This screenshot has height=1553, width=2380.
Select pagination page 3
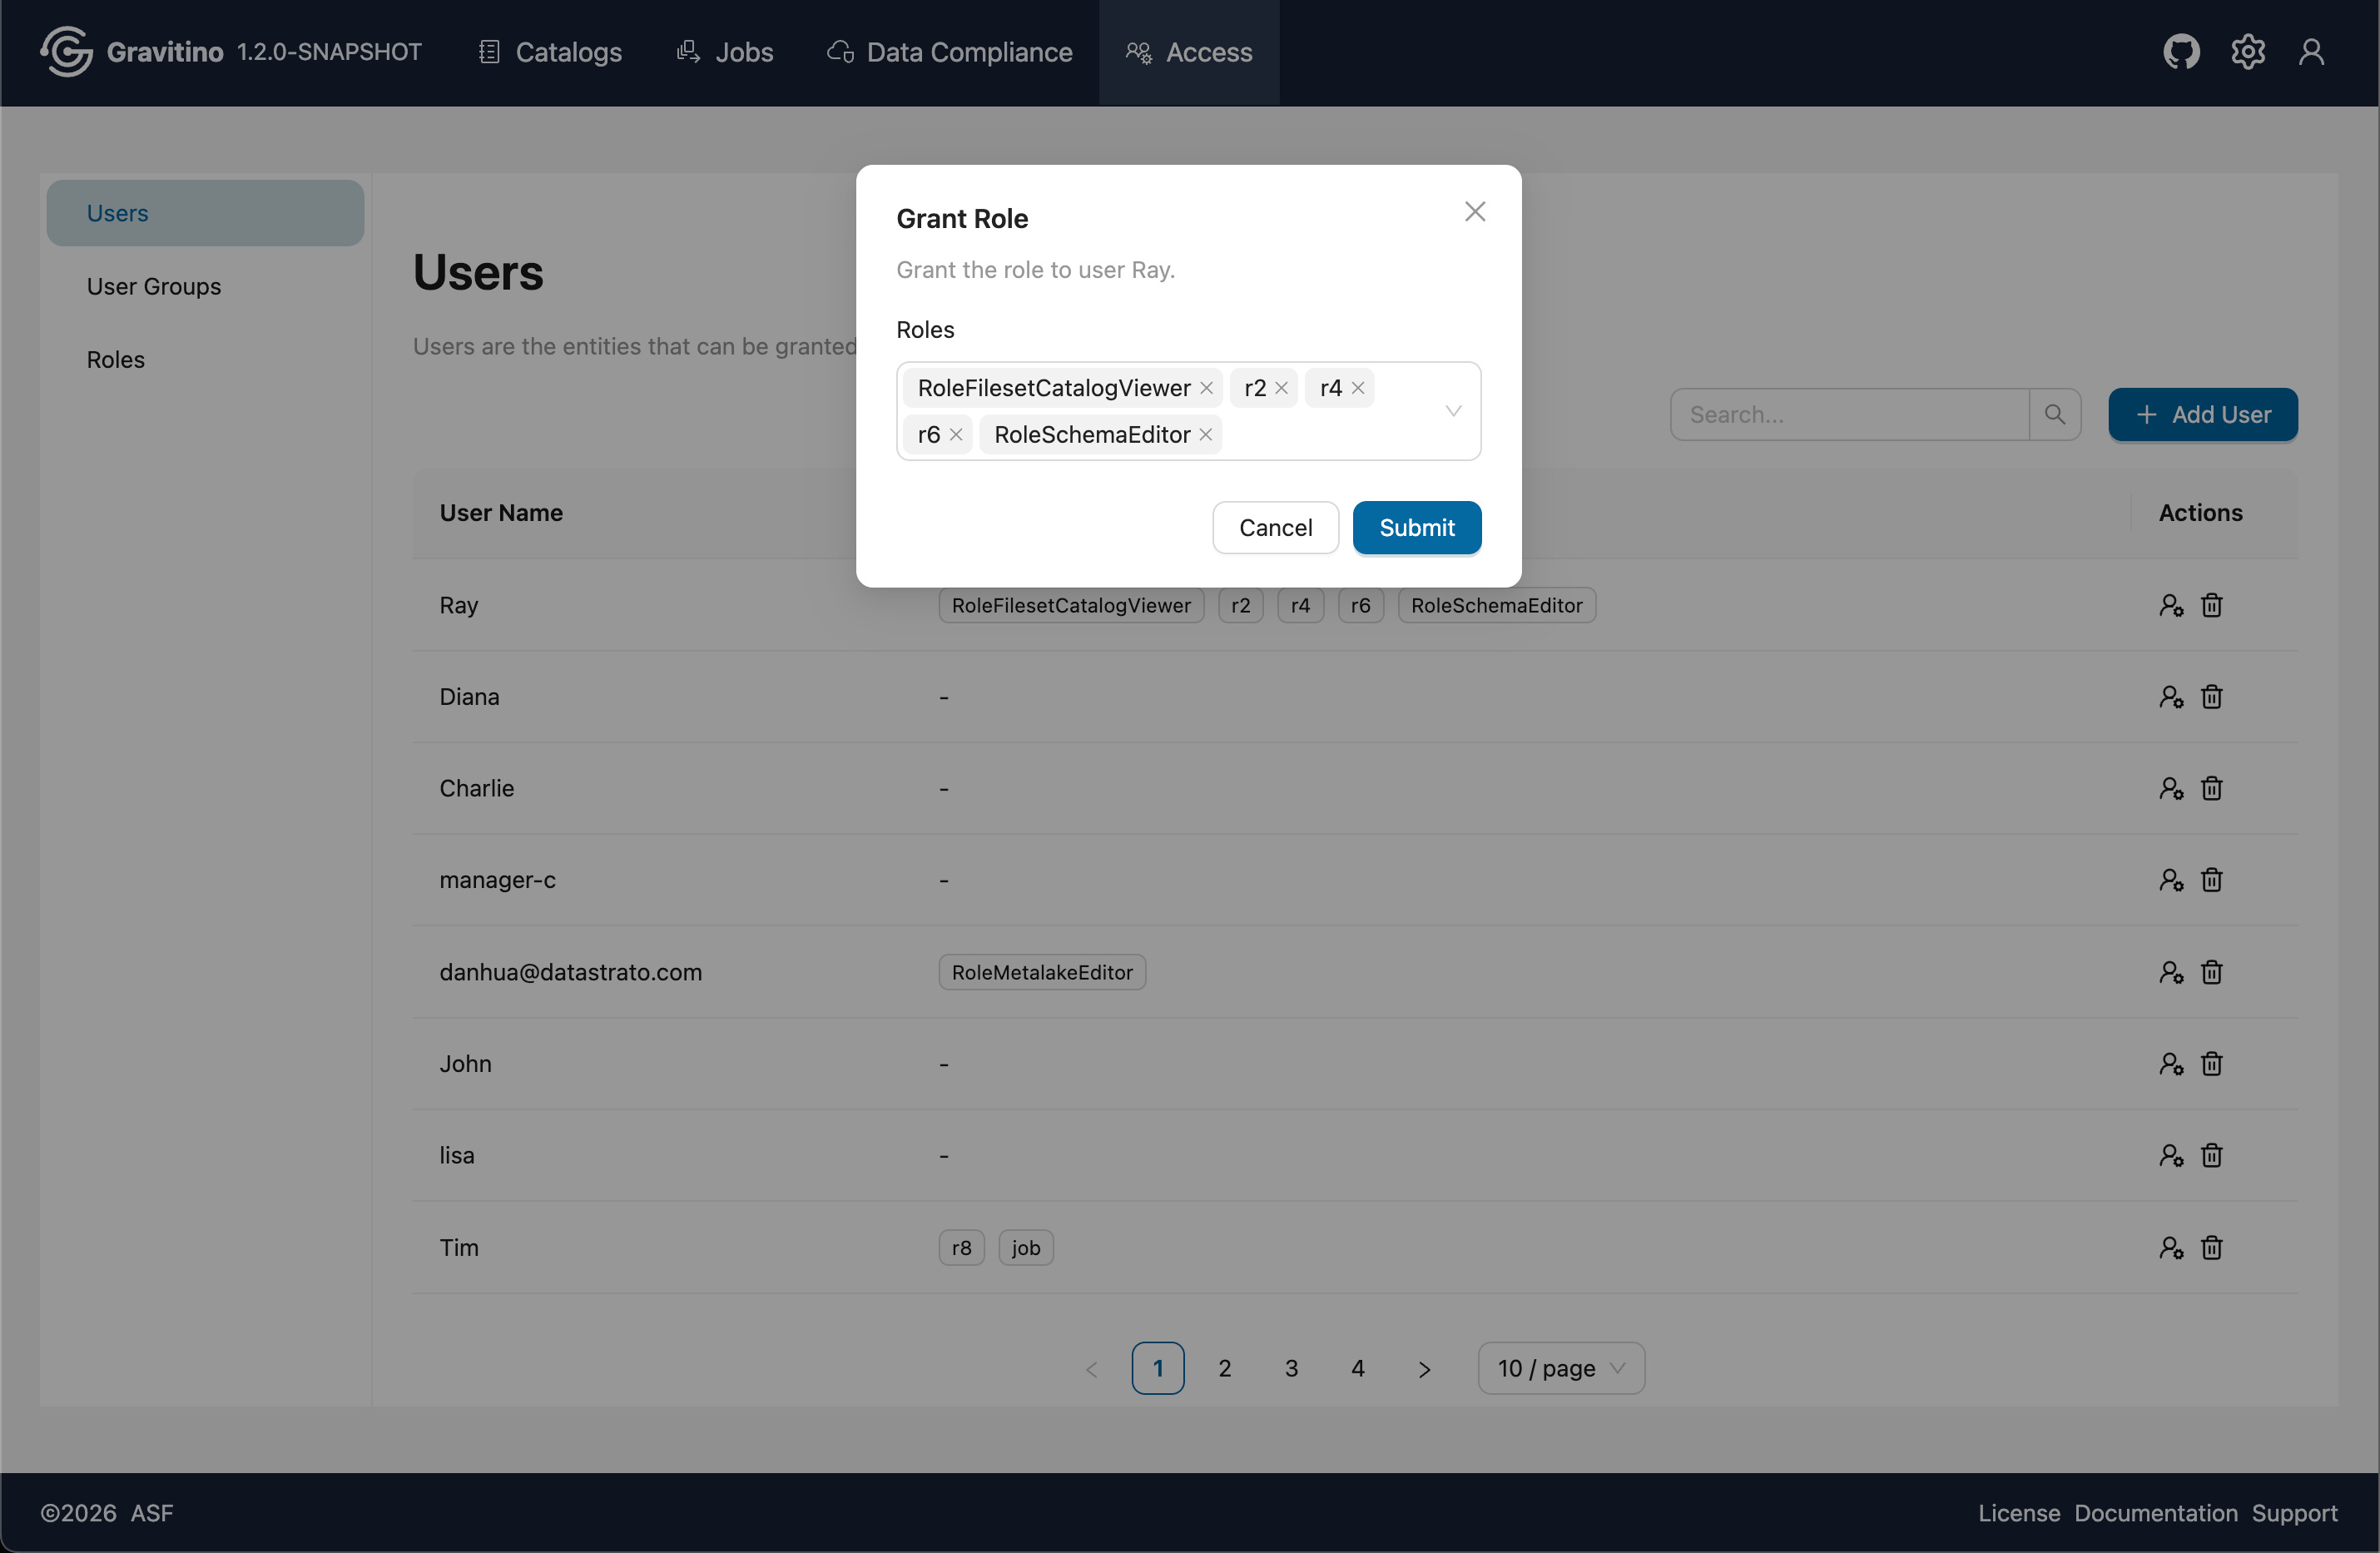click(x=1291, y=1368)
